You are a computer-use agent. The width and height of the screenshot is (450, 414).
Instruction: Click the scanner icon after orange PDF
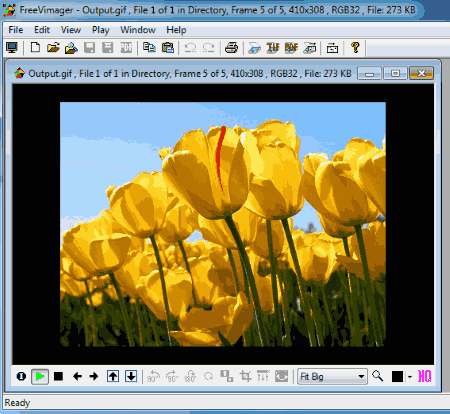tap(310, 48)
